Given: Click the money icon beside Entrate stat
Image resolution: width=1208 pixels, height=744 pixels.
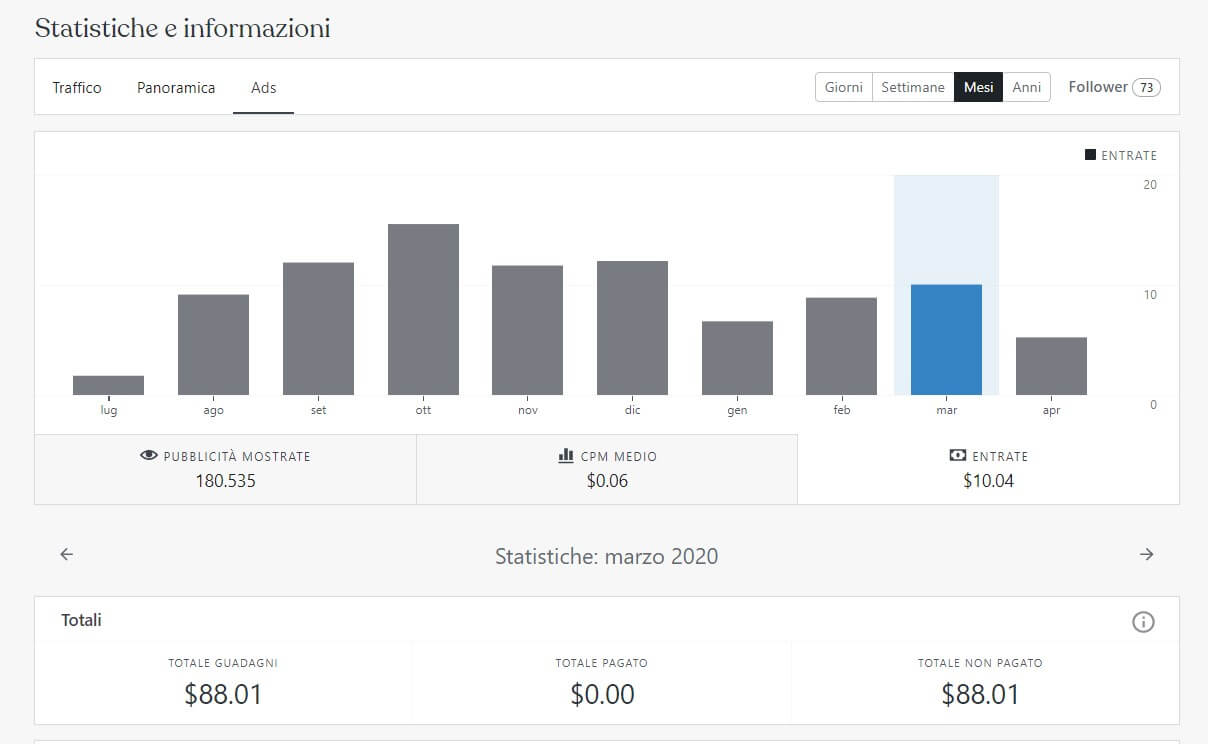Looking at the screenshot, I should pyautogui.click(x=957, y=456).
